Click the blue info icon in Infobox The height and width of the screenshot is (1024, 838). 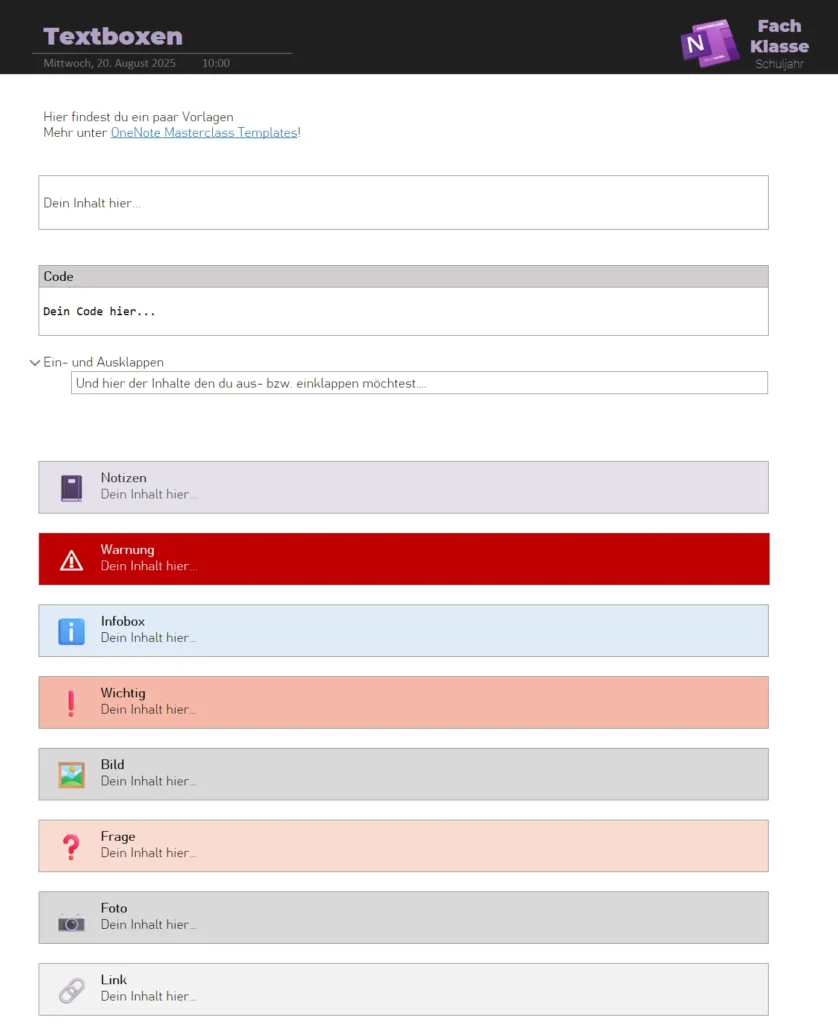[x=71, y=631]
